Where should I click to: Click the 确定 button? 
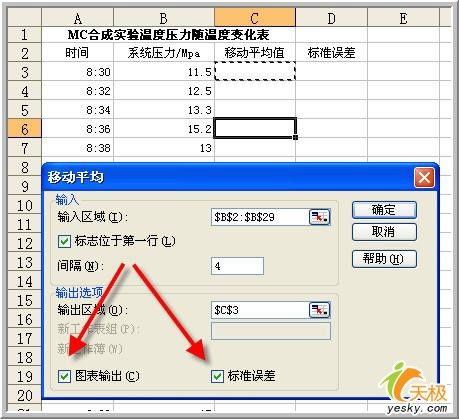(x=384, y=210)
